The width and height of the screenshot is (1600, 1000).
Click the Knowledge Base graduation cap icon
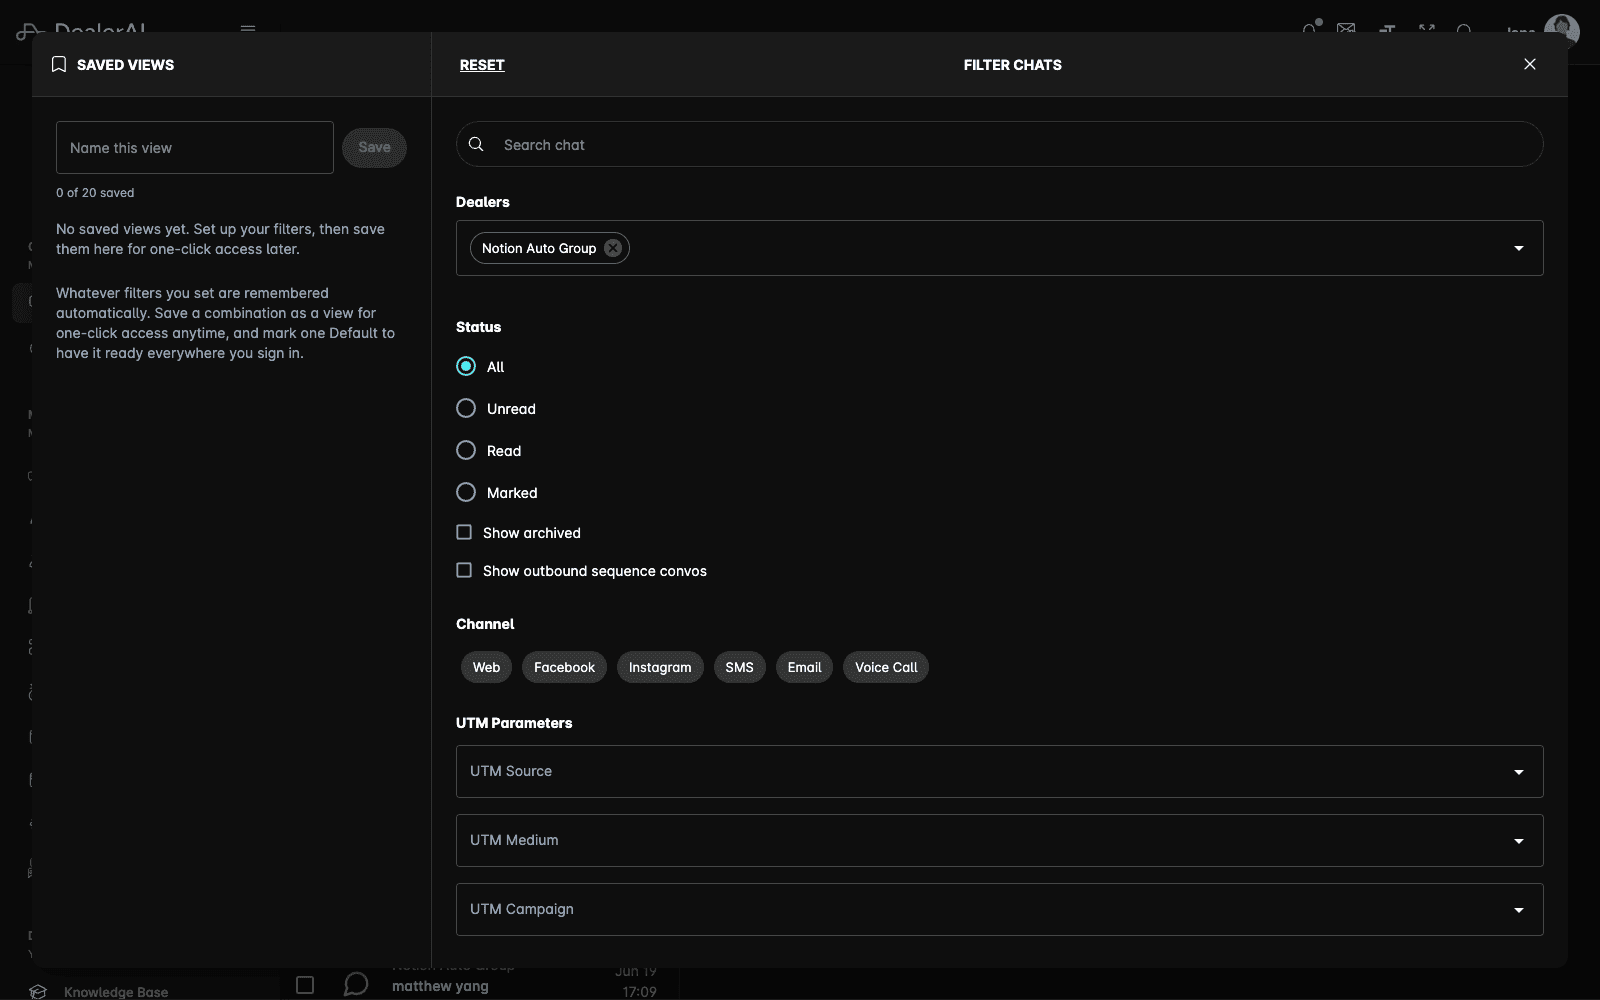[x=38, y=991]
